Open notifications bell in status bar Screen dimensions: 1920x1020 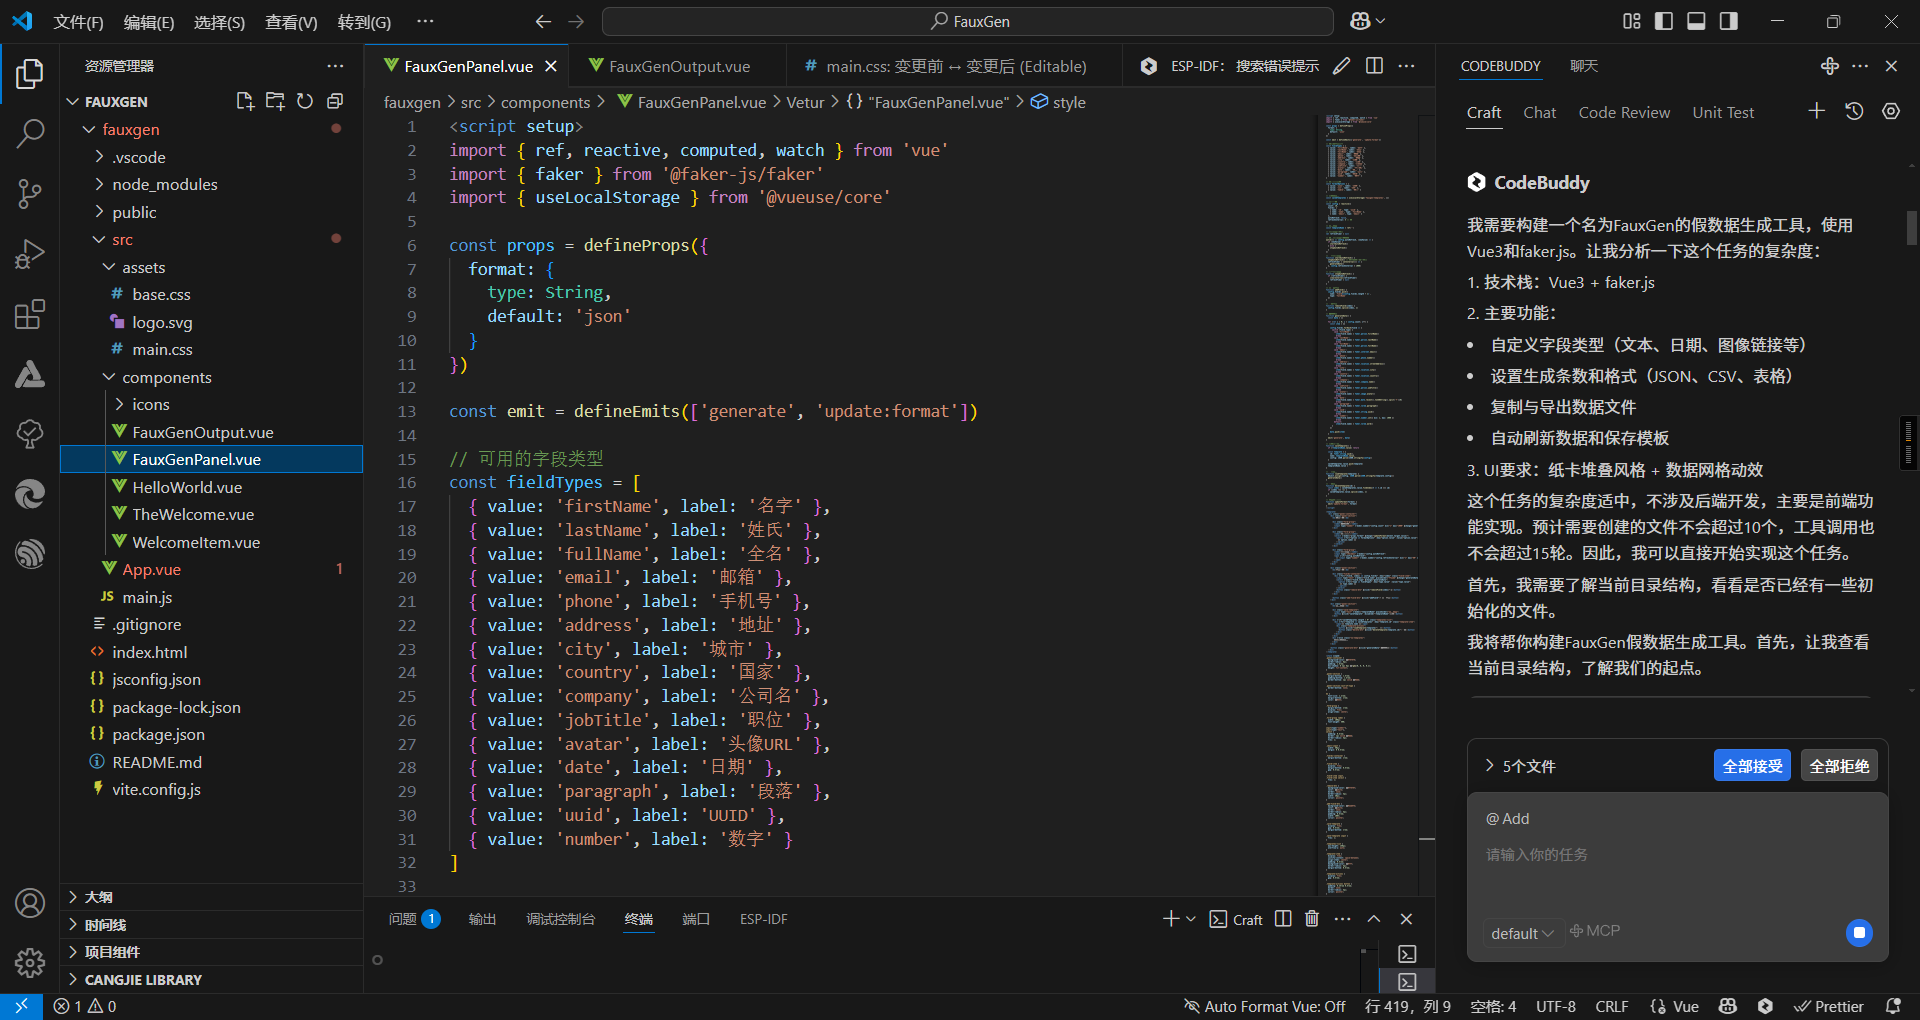point(1893,1006)
